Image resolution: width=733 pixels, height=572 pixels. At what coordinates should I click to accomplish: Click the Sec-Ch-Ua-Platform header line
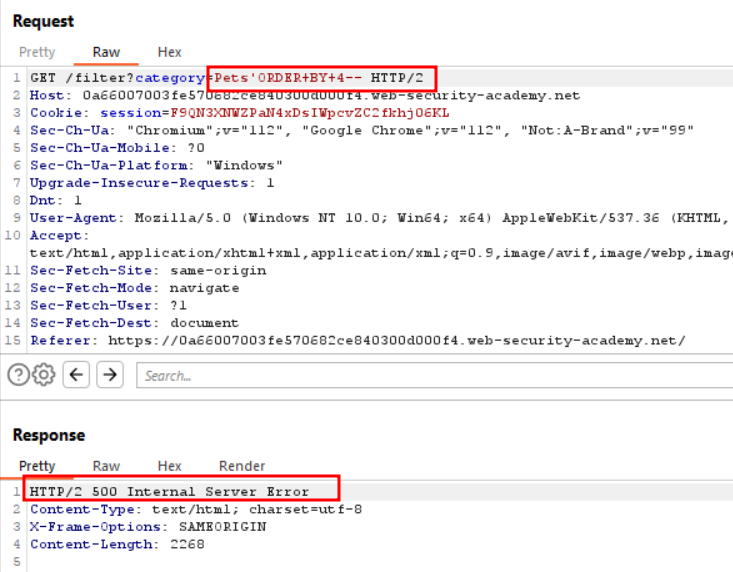(156, 165)
